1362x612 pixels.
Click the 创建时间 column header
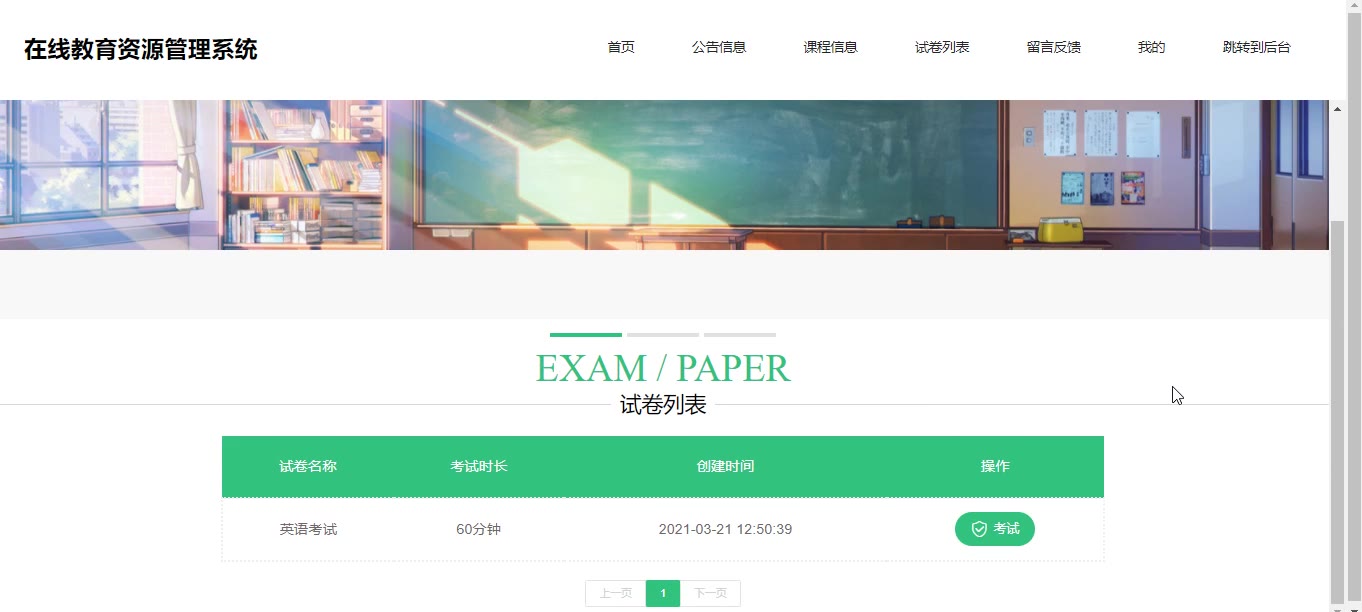(725, 466)
